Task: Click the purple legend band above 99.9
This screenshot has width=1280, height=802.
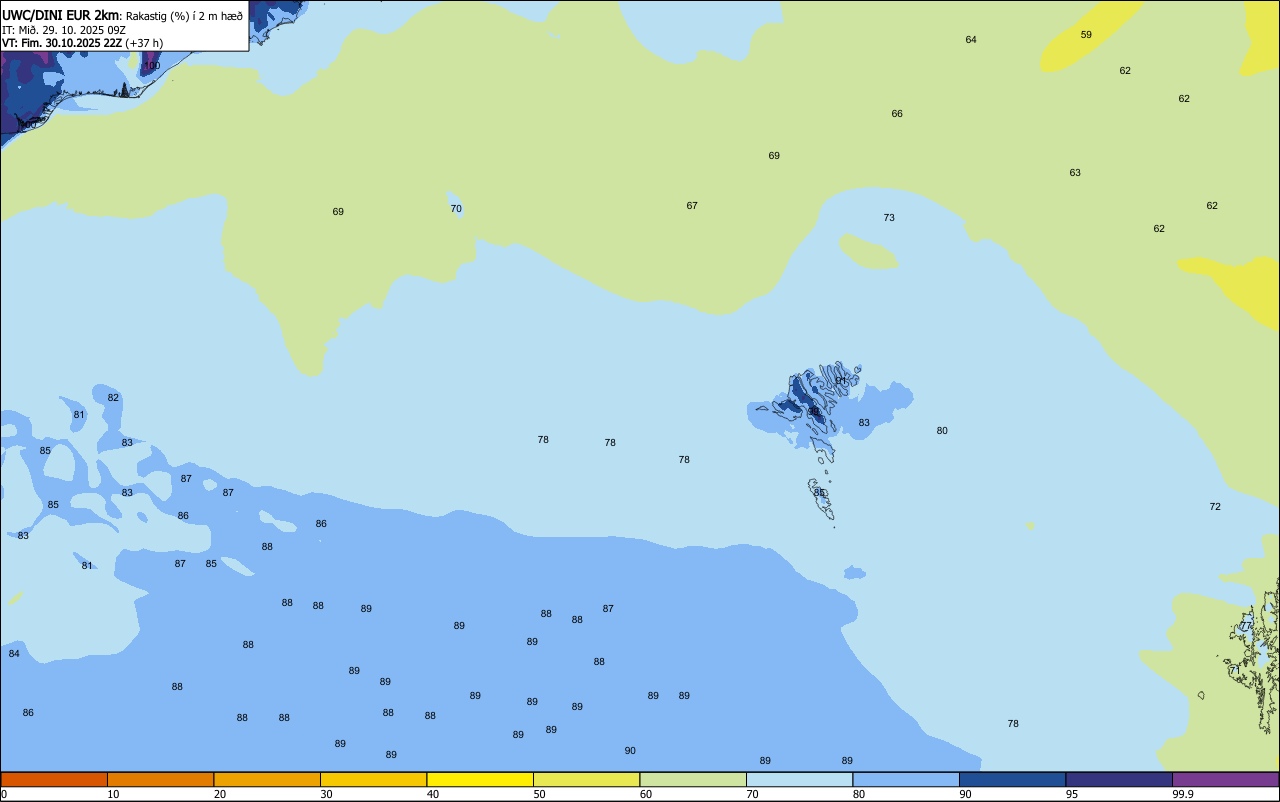Action: [1225, 779]
